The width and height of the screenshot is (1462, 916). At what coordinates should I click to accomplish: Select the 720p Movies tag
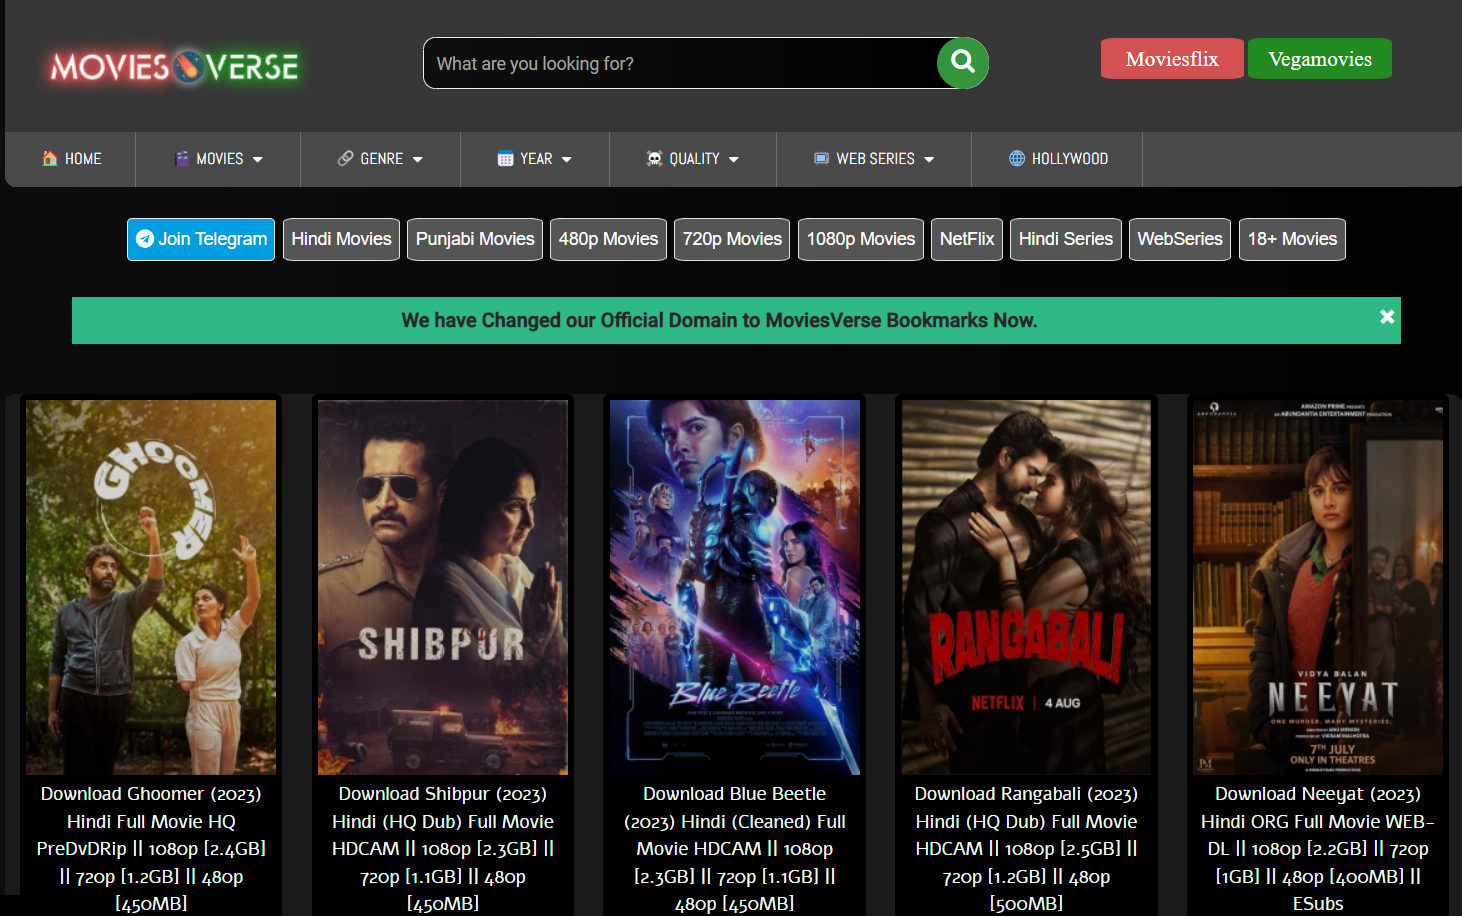[x=732, y=239]
